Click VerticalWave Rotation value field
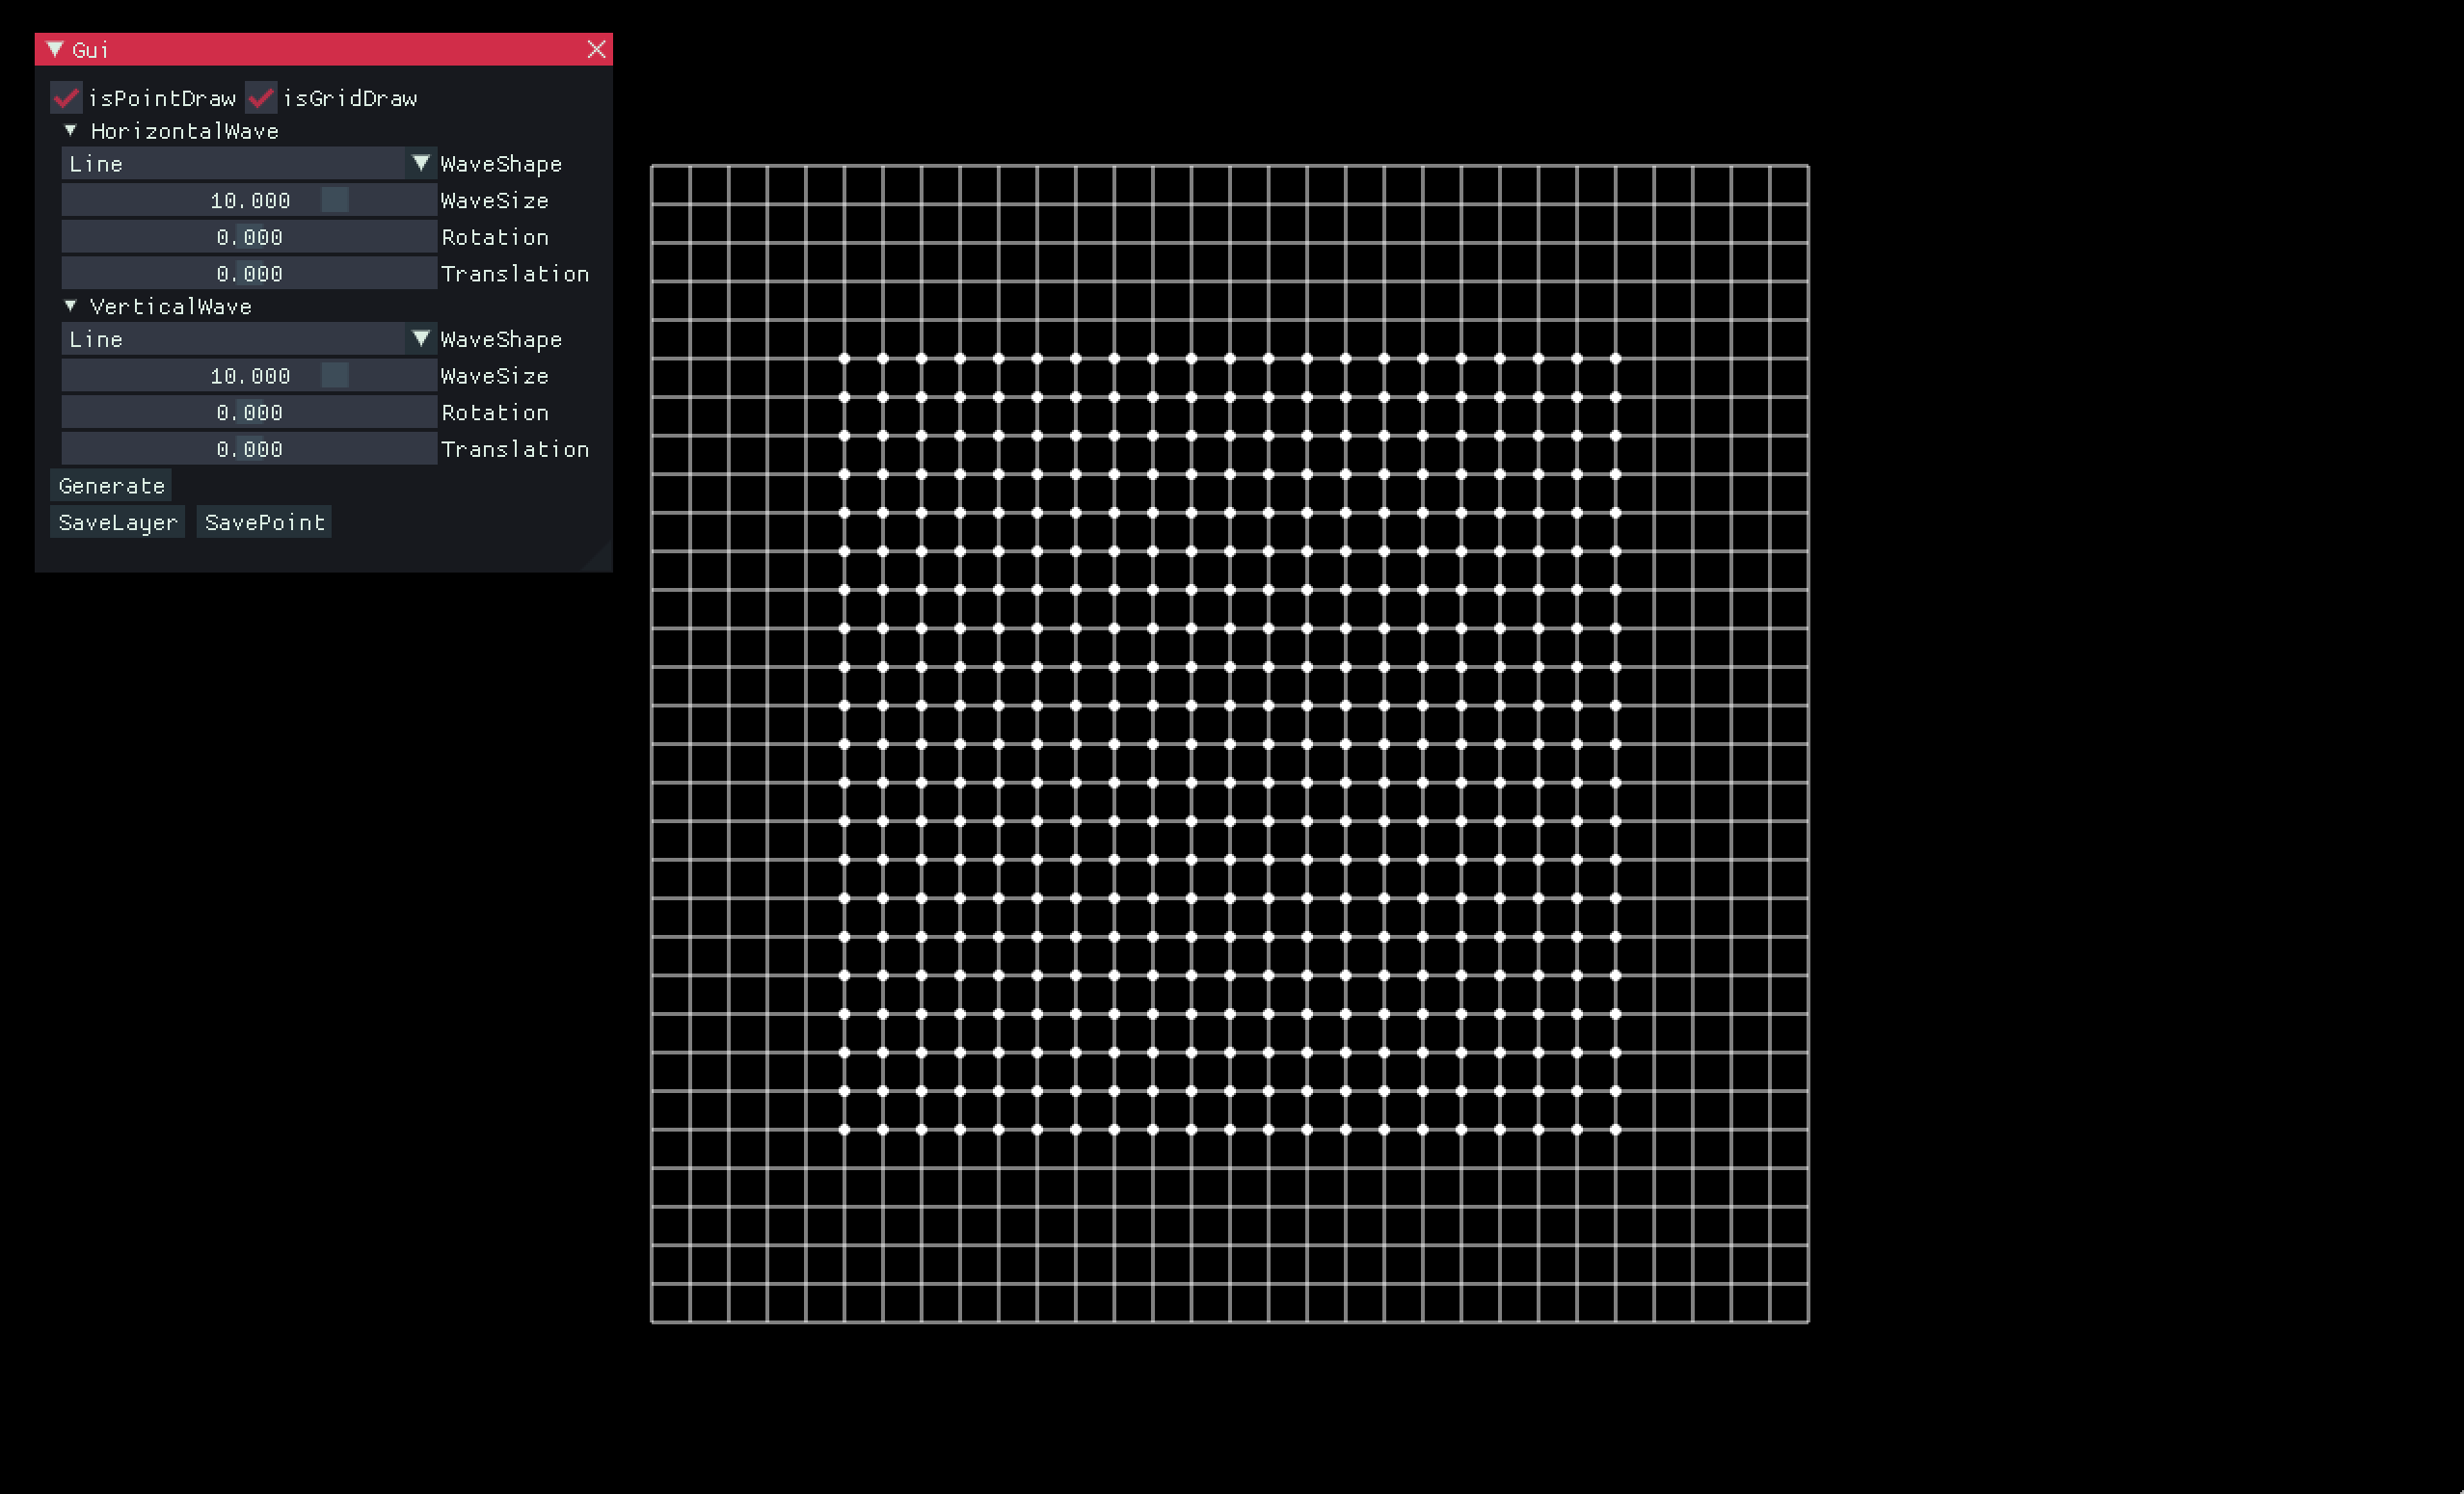The width and height of the screenshot is (2464, 1494). pyautogui.click(x=249, y=412)
